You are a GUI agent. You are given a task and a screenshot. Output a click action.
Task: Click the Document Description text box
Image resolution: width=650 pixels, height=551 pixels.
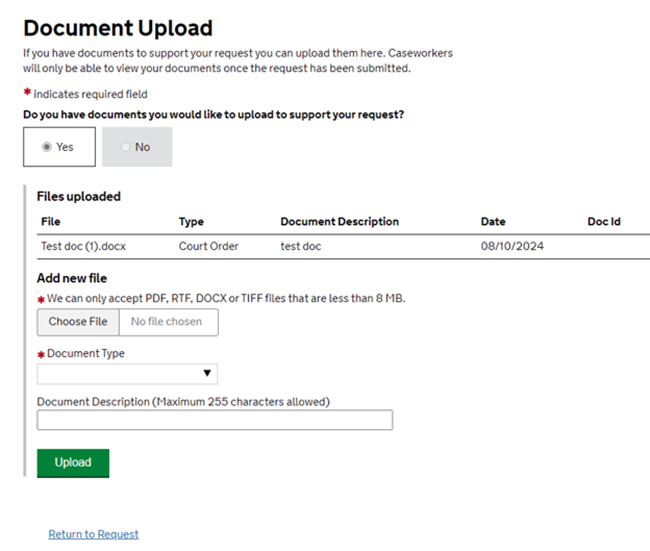(214, 421)
